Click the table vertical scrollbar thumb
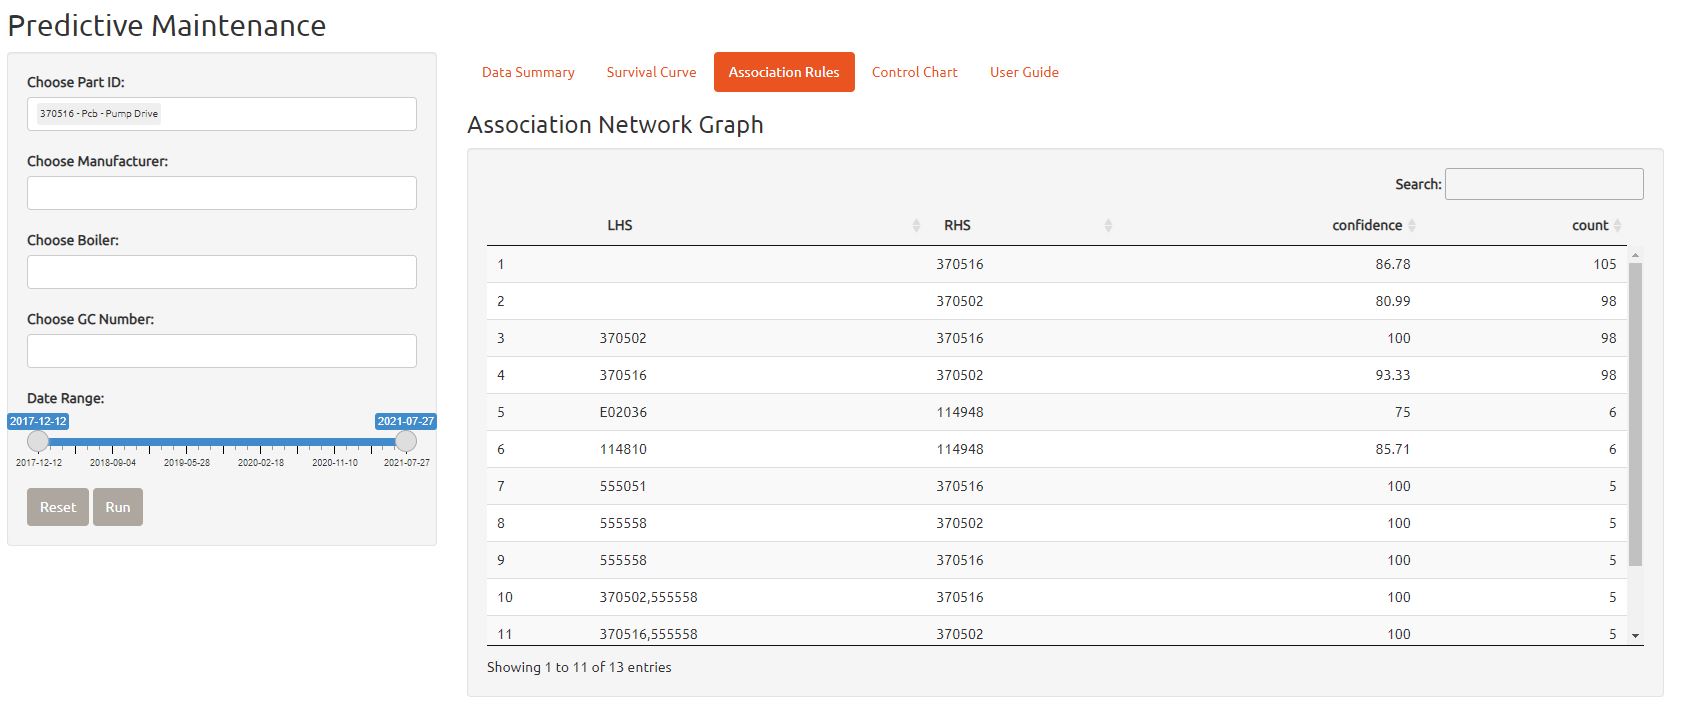 point(1635,414)
